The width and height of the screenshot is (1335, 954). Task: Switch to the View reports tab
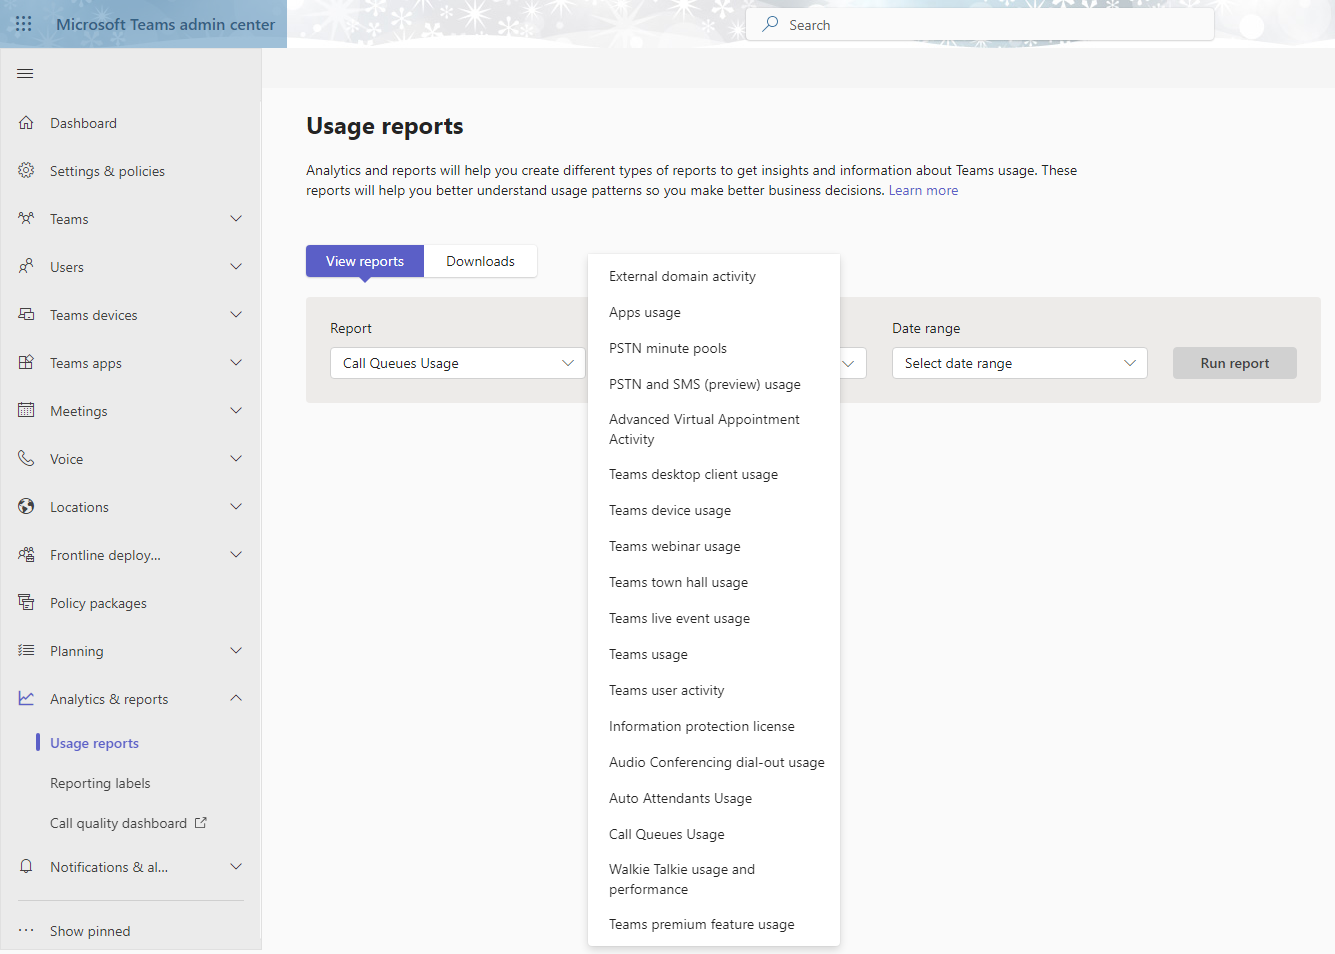365,261
